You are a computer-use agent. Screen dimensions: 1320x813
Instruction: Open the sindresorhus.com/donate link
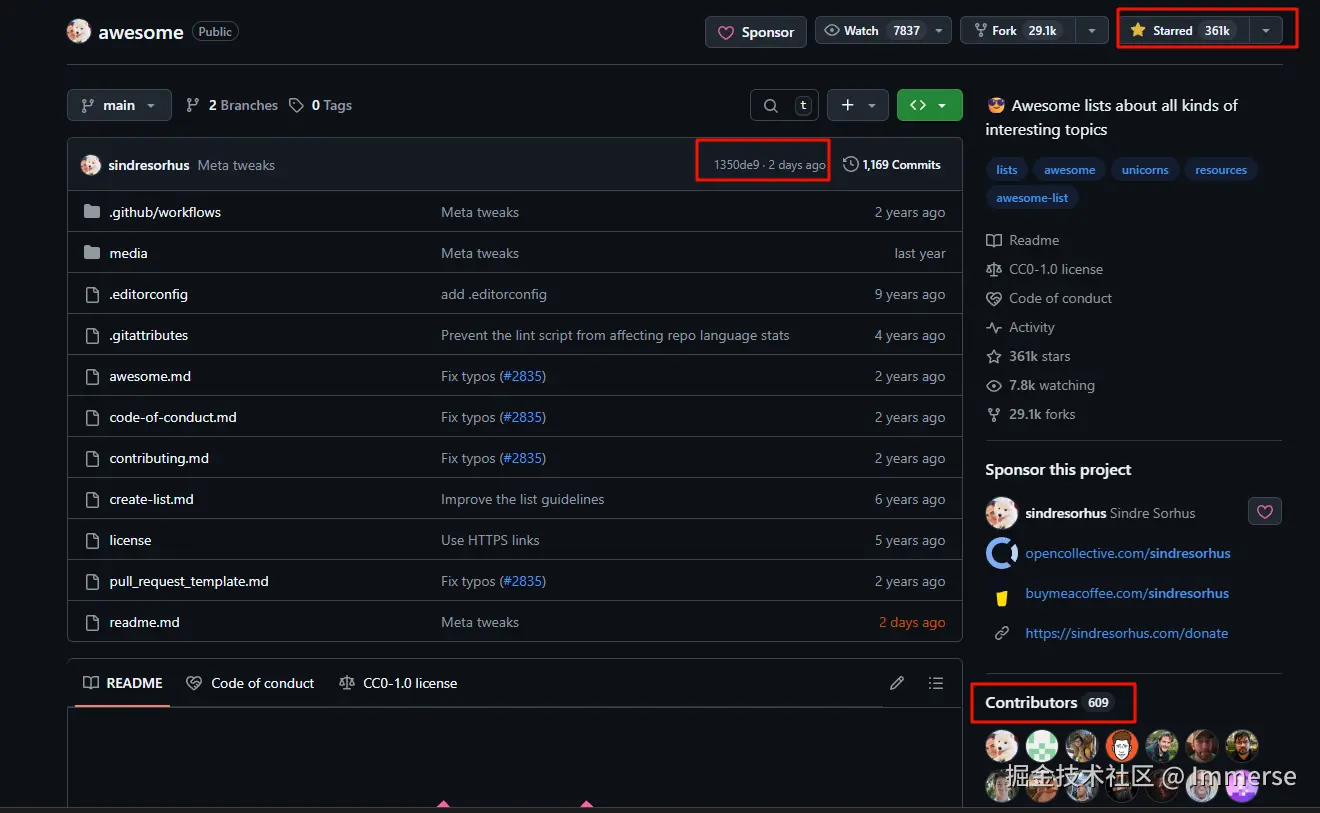coord(1127,633)
